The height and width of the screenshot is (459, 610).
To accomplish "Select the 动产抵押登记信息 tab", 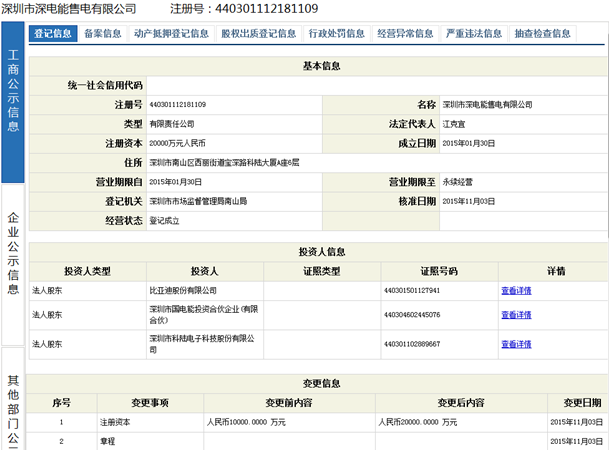I will pyautogui.click(x=171, y=34).
